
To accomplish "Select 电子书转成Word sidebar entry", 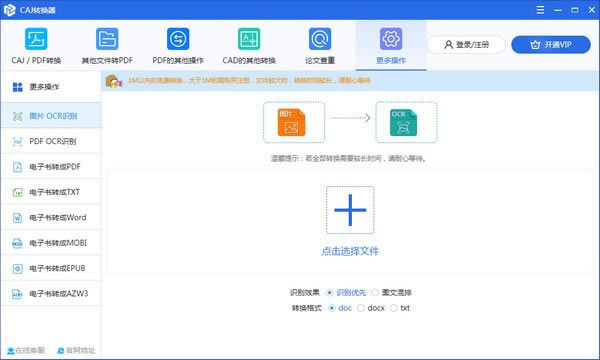I will 51,217.
